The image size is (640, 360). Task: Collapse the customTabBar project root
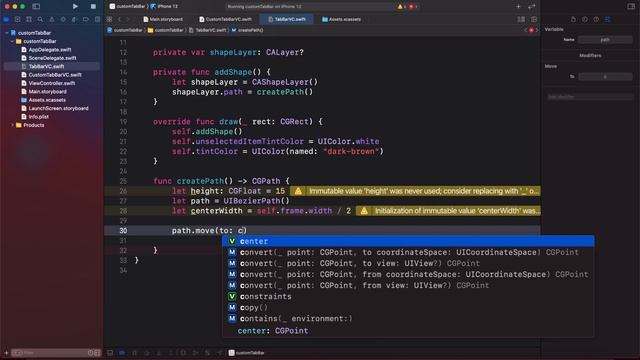tap(7, 33)
